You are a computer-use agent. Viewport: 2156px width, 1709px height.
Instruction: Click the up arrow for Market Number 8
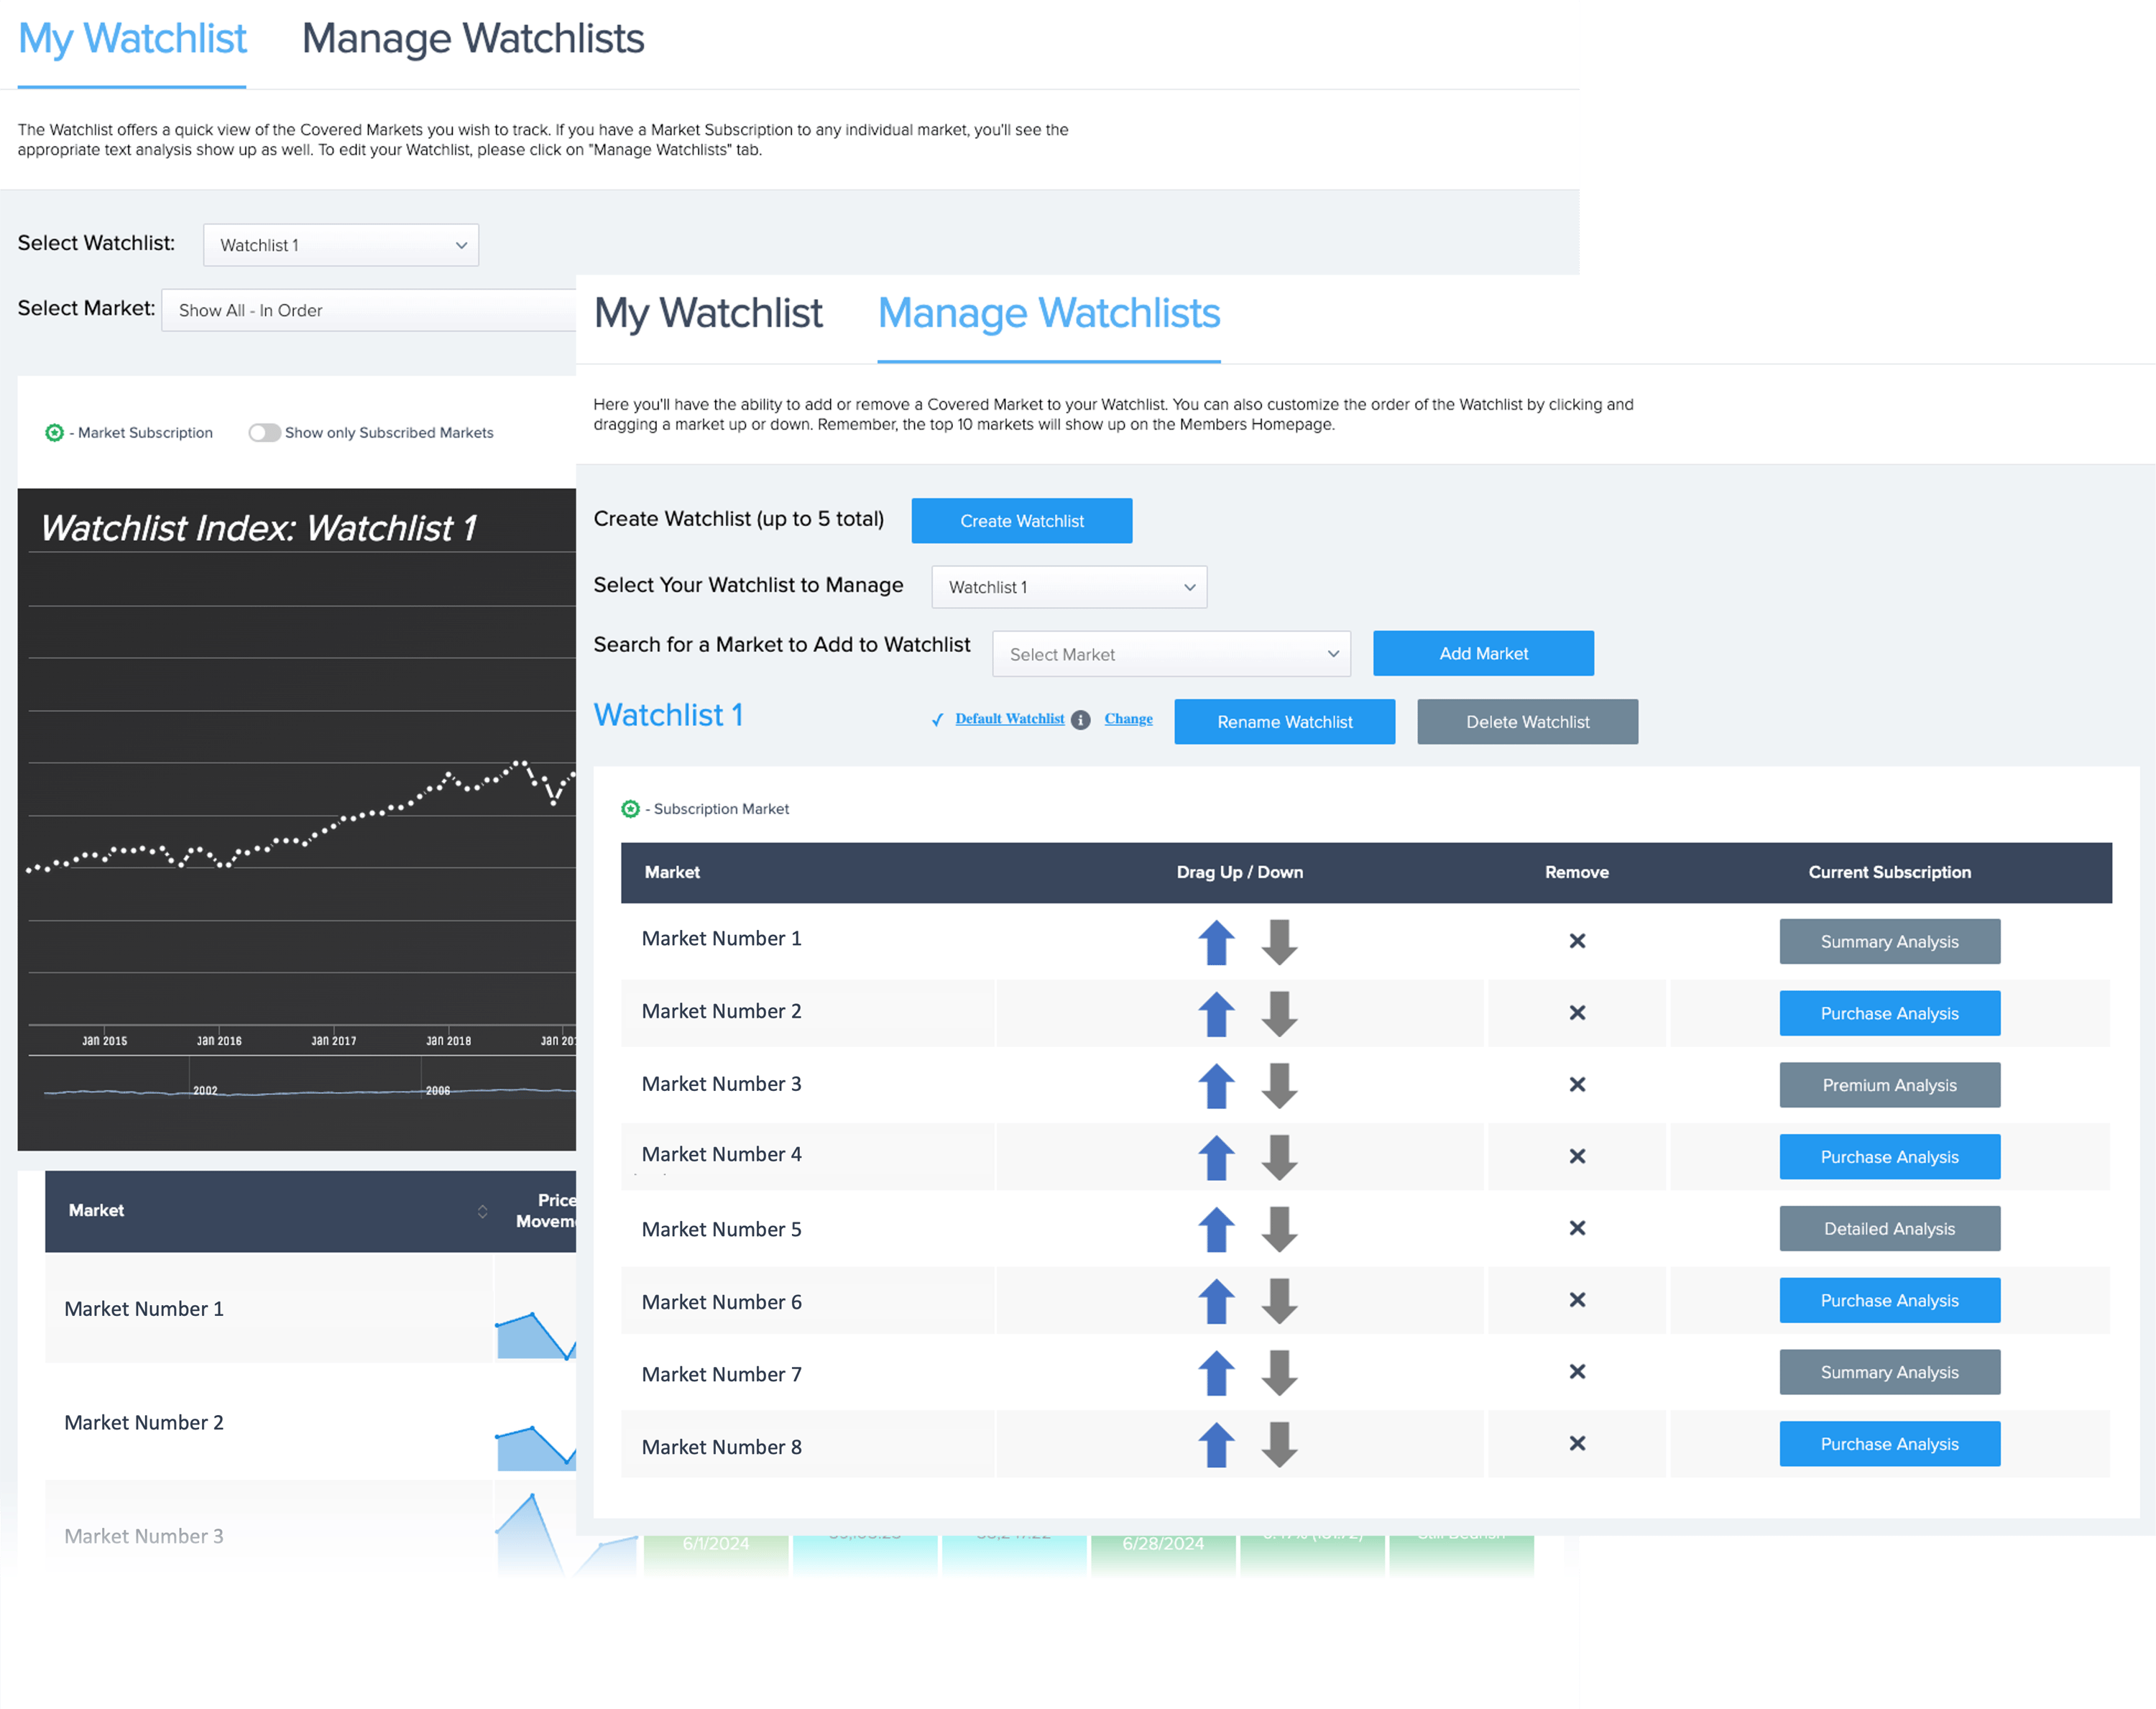[x=1216, y=1445]
